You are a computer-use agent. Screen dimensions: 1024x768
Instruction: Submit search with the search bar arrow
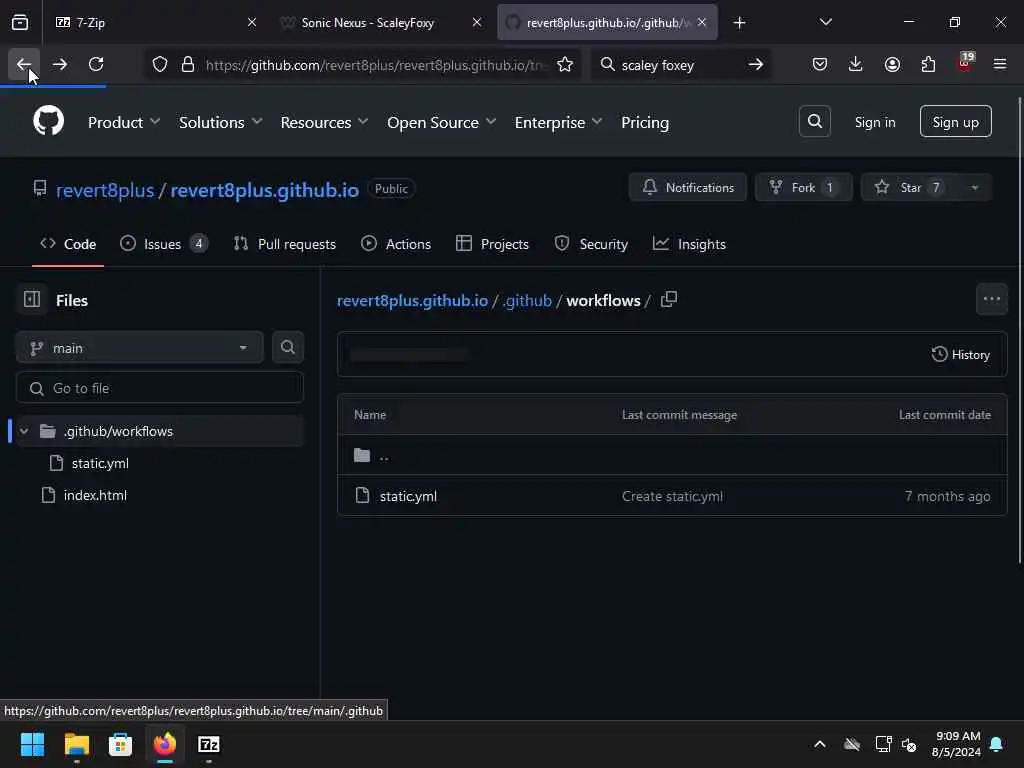point(756,65)
